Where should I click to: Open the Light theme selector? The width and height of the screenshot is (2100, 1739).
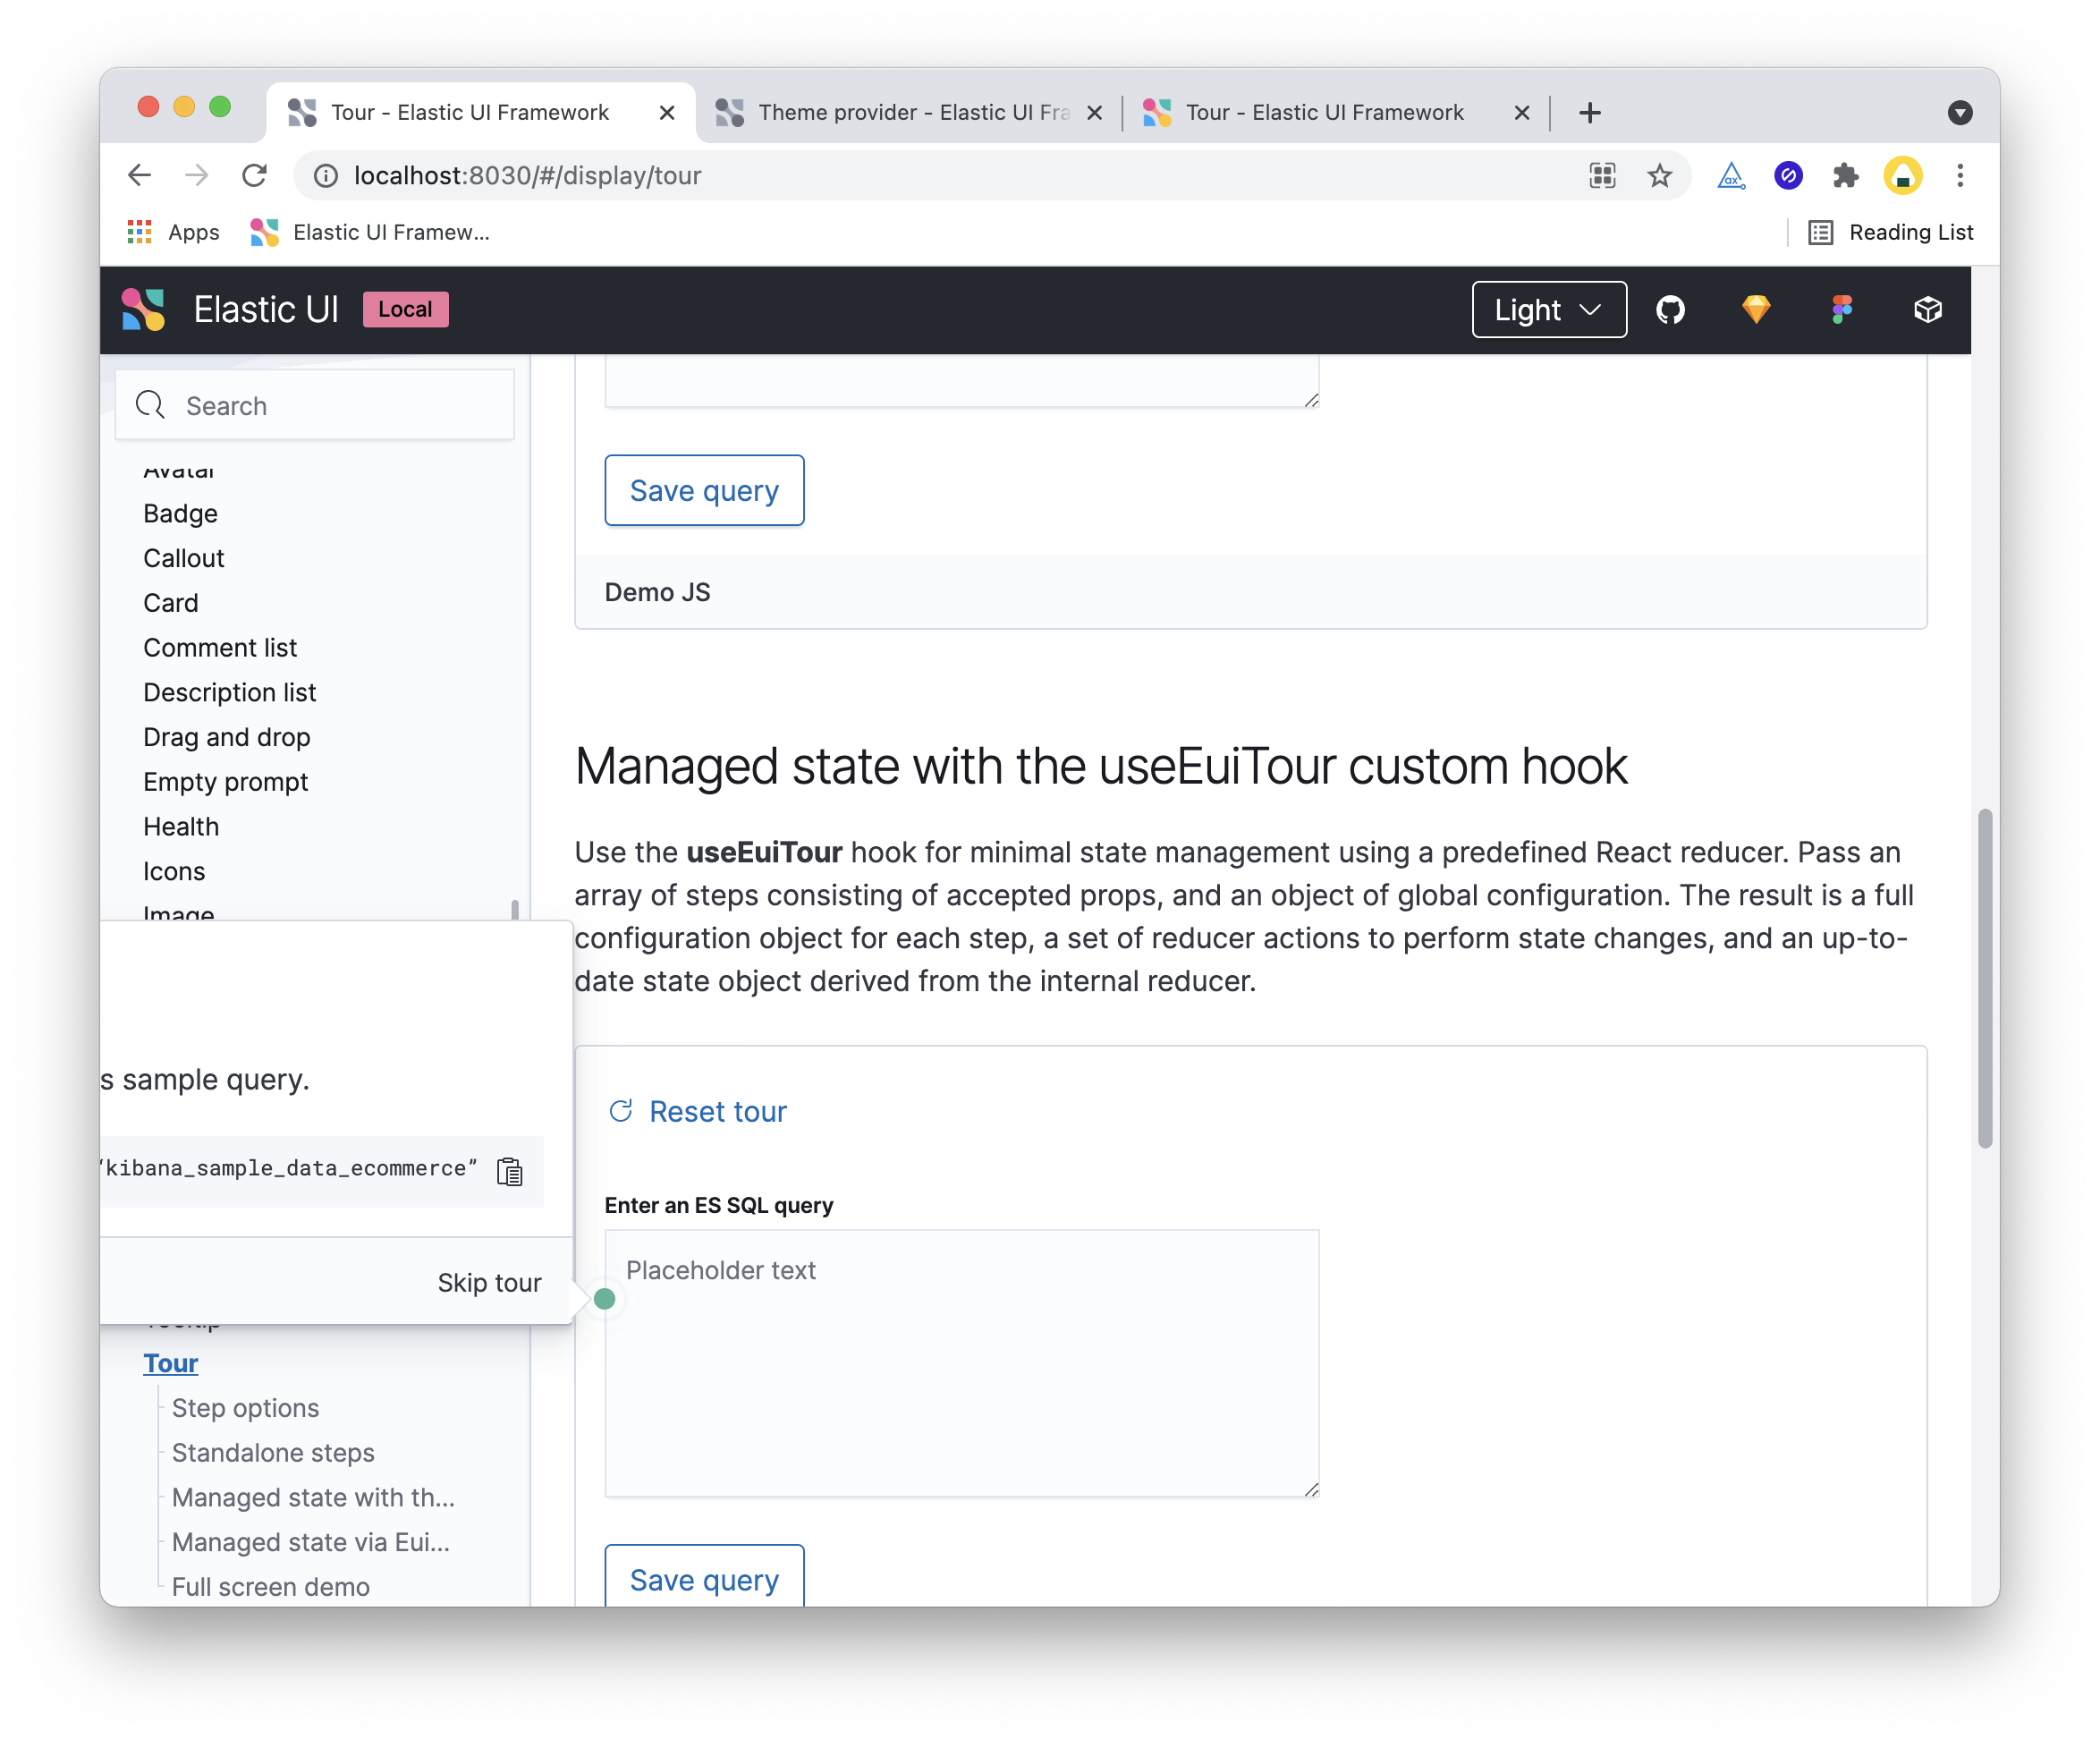(x=1548, y=310)
